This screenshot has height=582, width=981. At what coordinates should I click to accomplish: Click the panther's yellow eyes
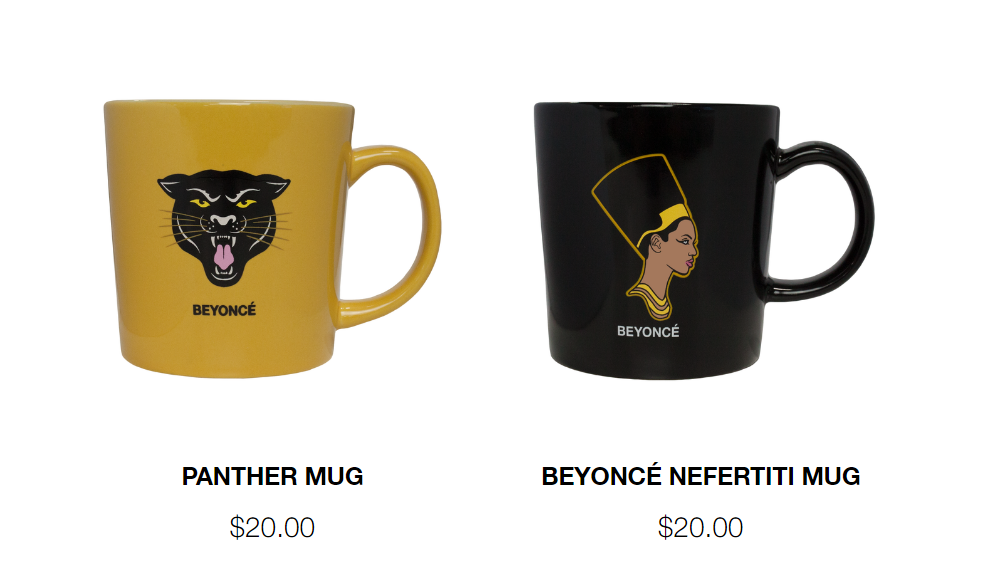click(x=223, y=203)
